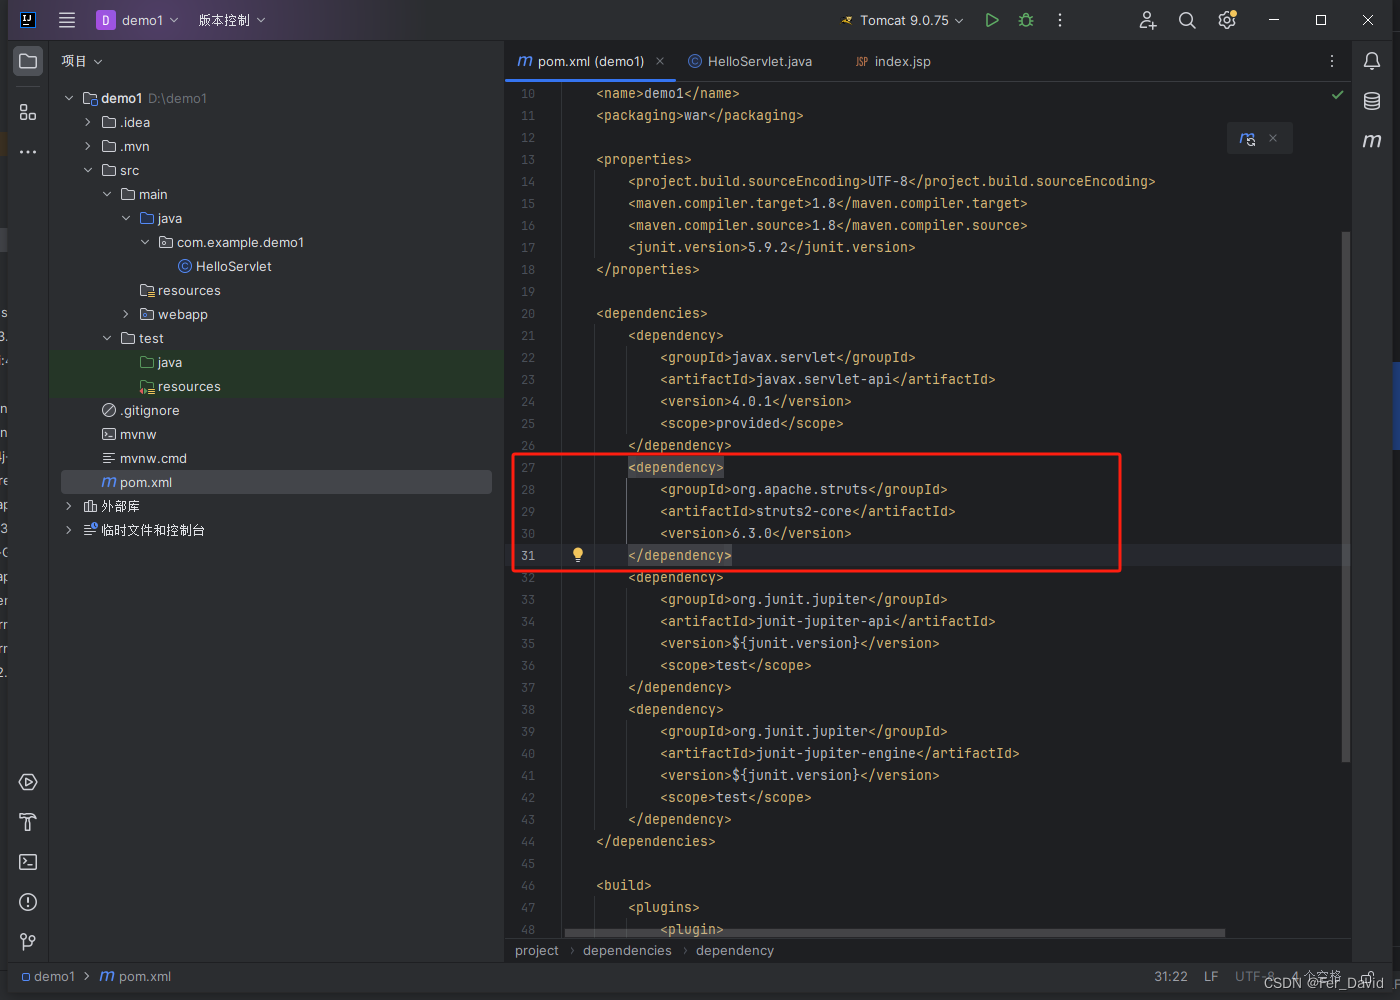Select test java folder
1400x1000 pixels.
coord(161,362)
